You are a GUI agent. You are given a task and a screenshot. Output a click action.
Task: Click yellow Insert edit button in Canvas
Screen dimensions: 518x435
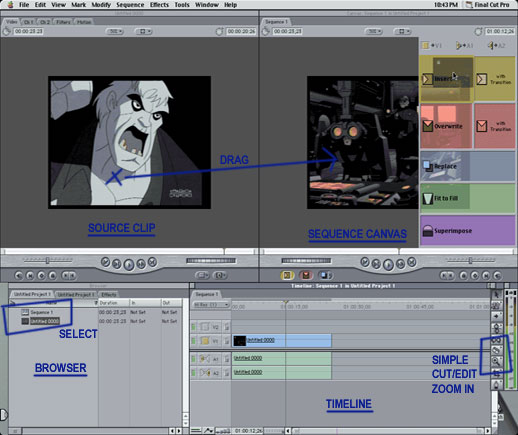click(287, 275)
